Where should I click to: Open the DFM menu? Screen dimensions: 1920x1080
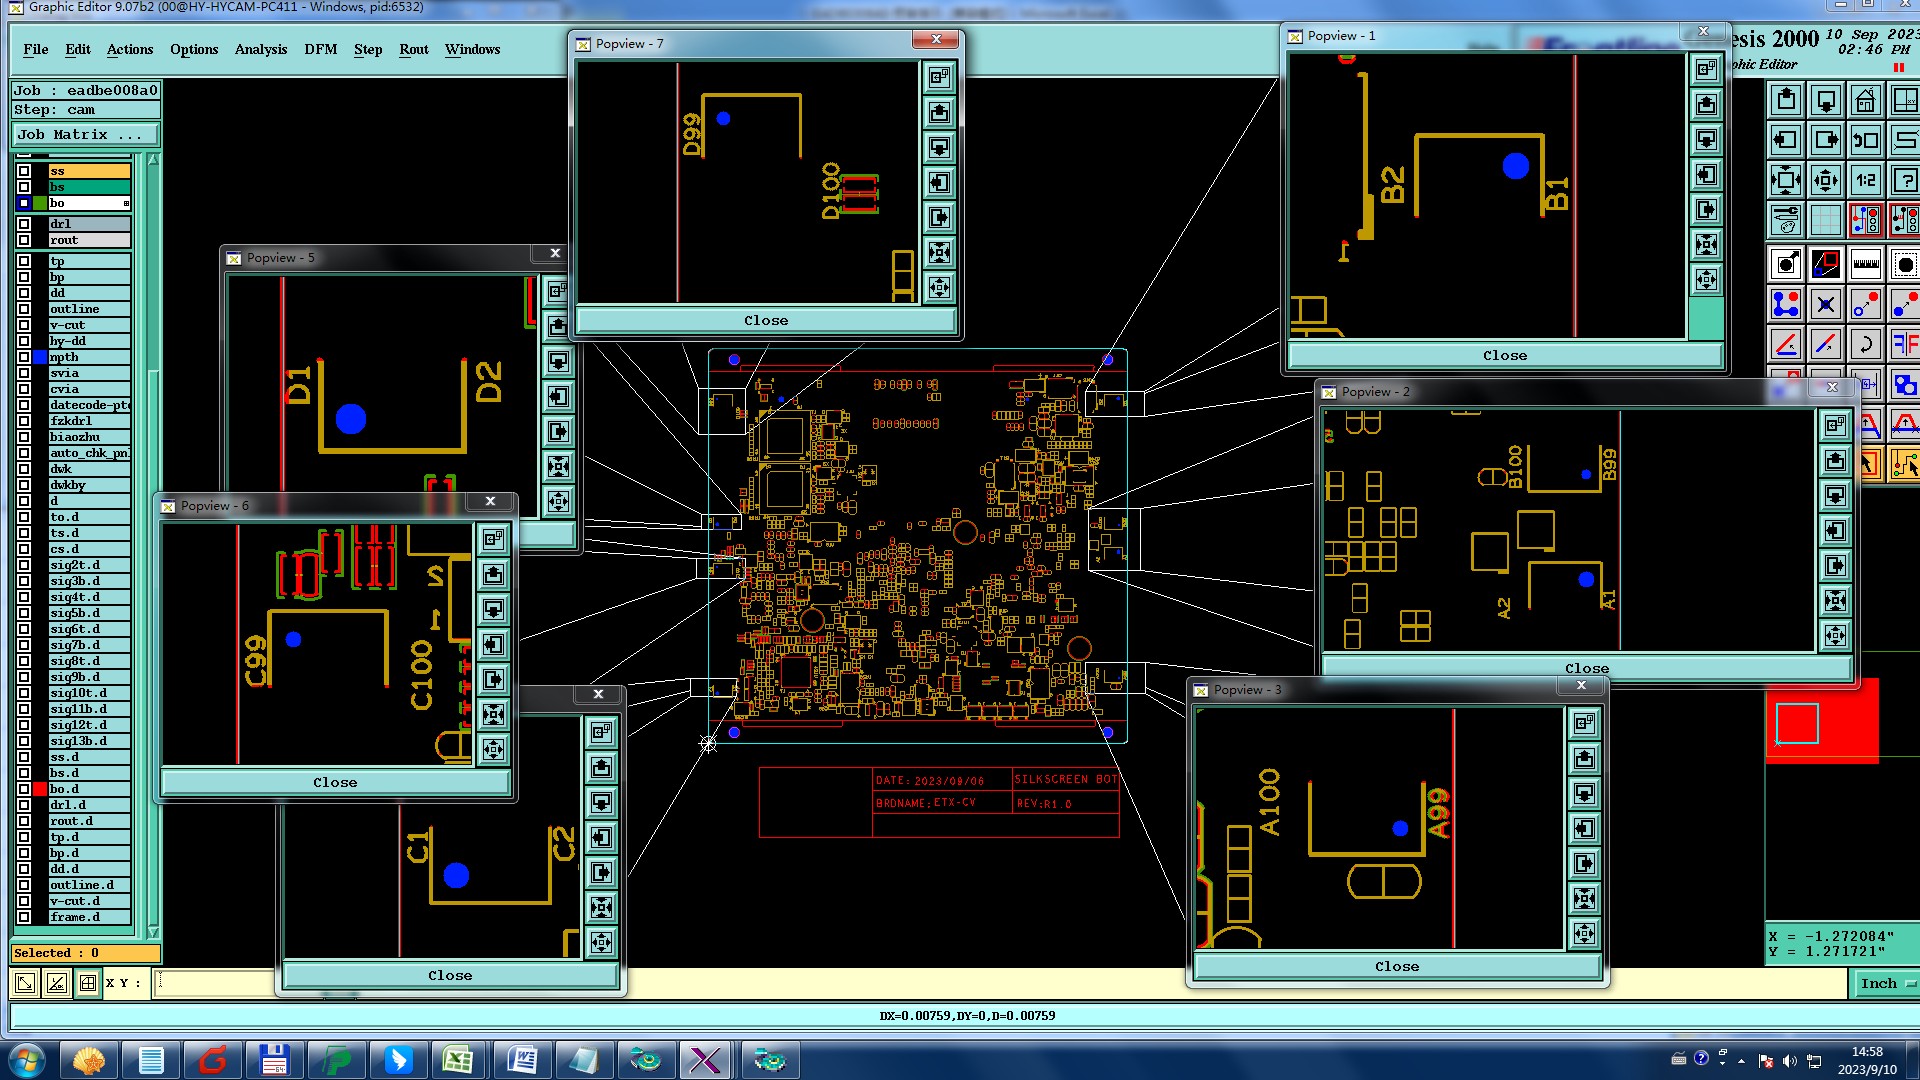[x=320, y=50]
